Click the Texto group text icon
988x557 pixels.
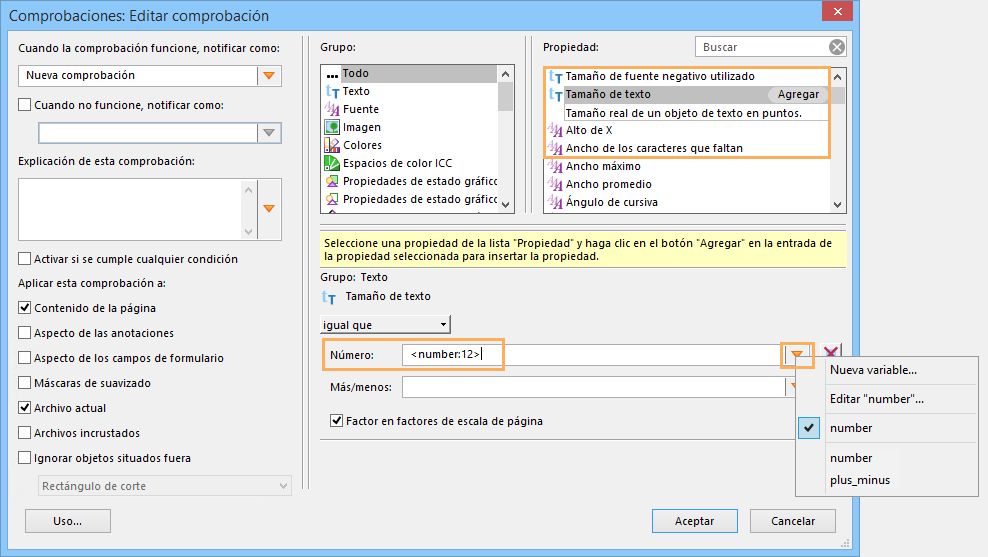point(332,91)
